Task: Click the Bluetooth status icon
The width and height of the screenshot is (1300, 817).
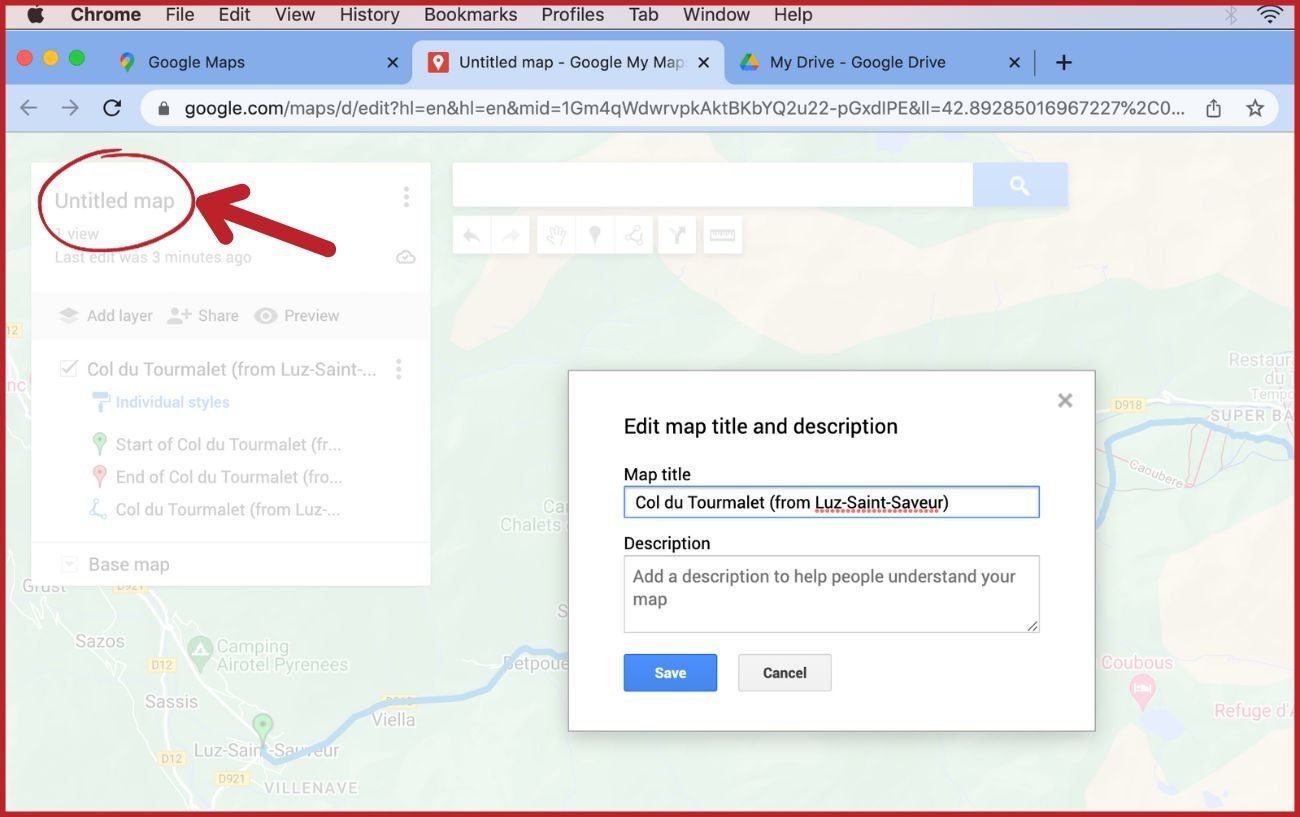Action: coord(1231,14)
